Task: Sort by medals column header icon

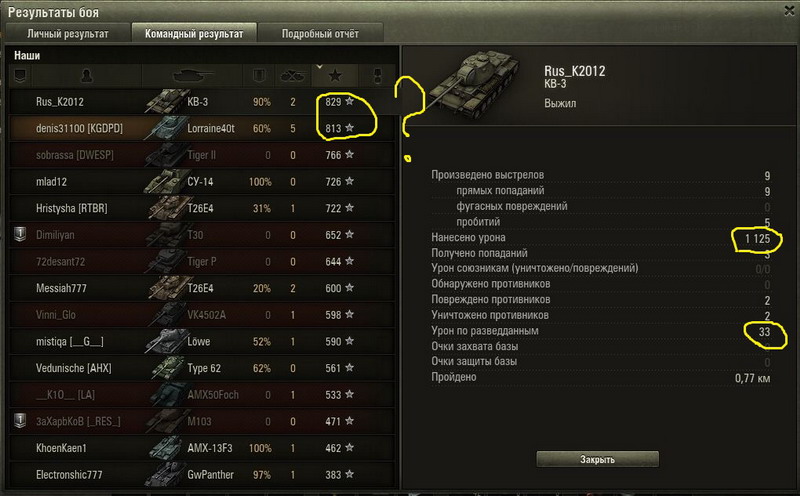Action: point(379,76)
